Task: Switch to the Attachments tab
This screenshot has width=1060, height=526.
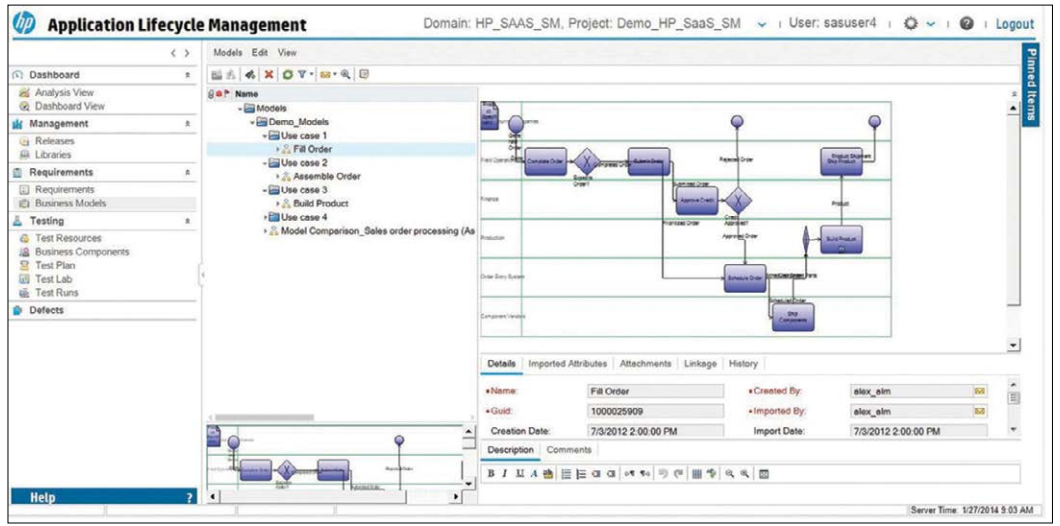Action: (x=645, y=364)
